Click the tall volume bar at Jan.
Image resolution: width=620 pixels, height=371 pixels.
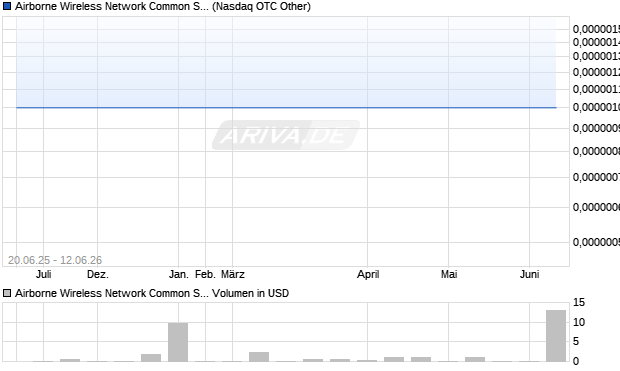[x=178, y=342]
